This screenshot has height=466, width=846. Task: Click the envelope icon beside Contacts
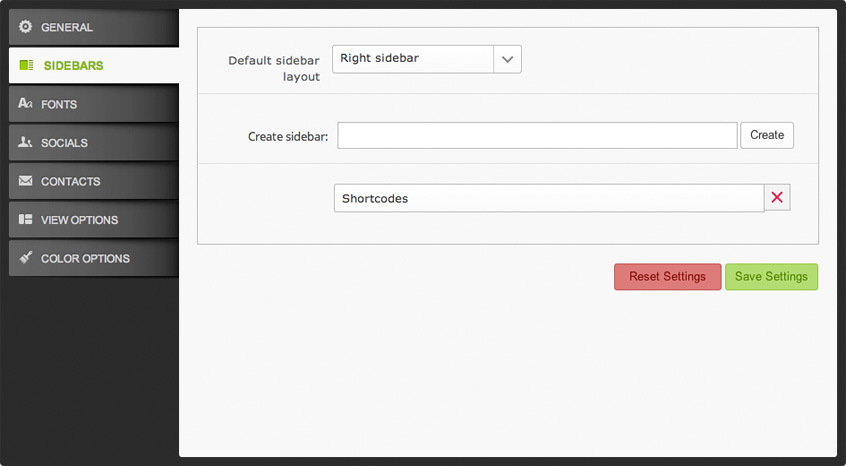(x=26, y=181)
